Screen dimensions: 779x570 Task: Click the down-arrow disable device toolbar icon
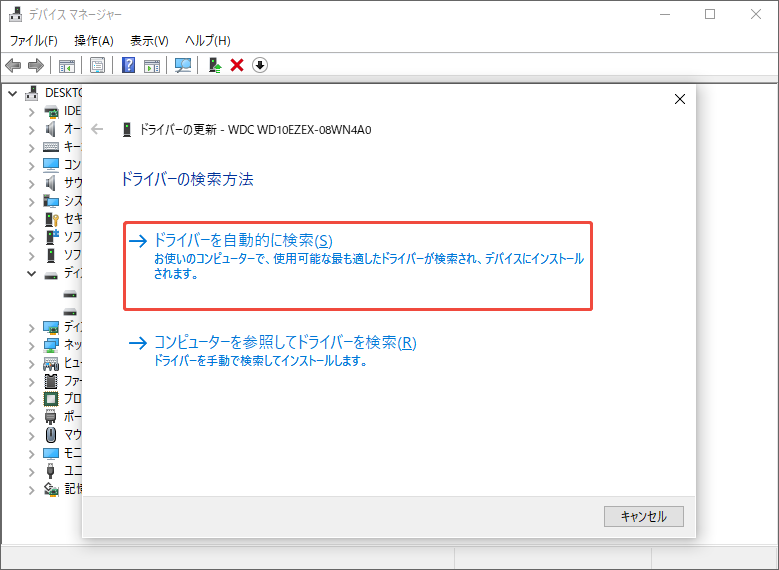coord(260,65)
